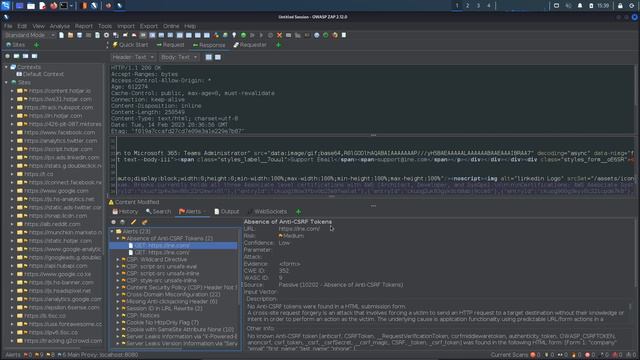
Task: Open the Tools menu
Action: click(105, 26)
